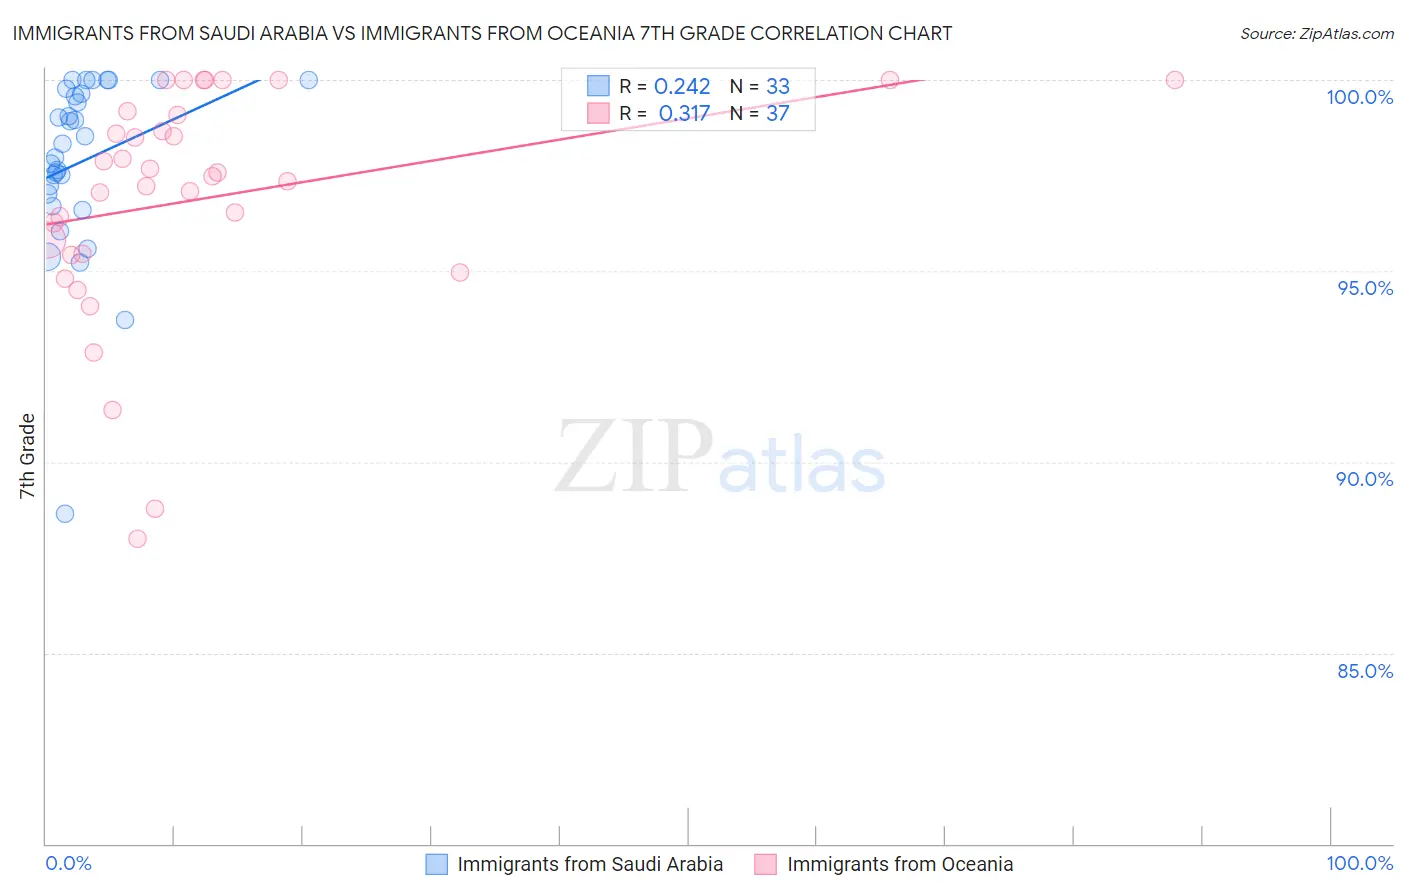Click the 85.0% y-axis label
The height and width of the screenshot is (892, 1406).
point(1365,671)
